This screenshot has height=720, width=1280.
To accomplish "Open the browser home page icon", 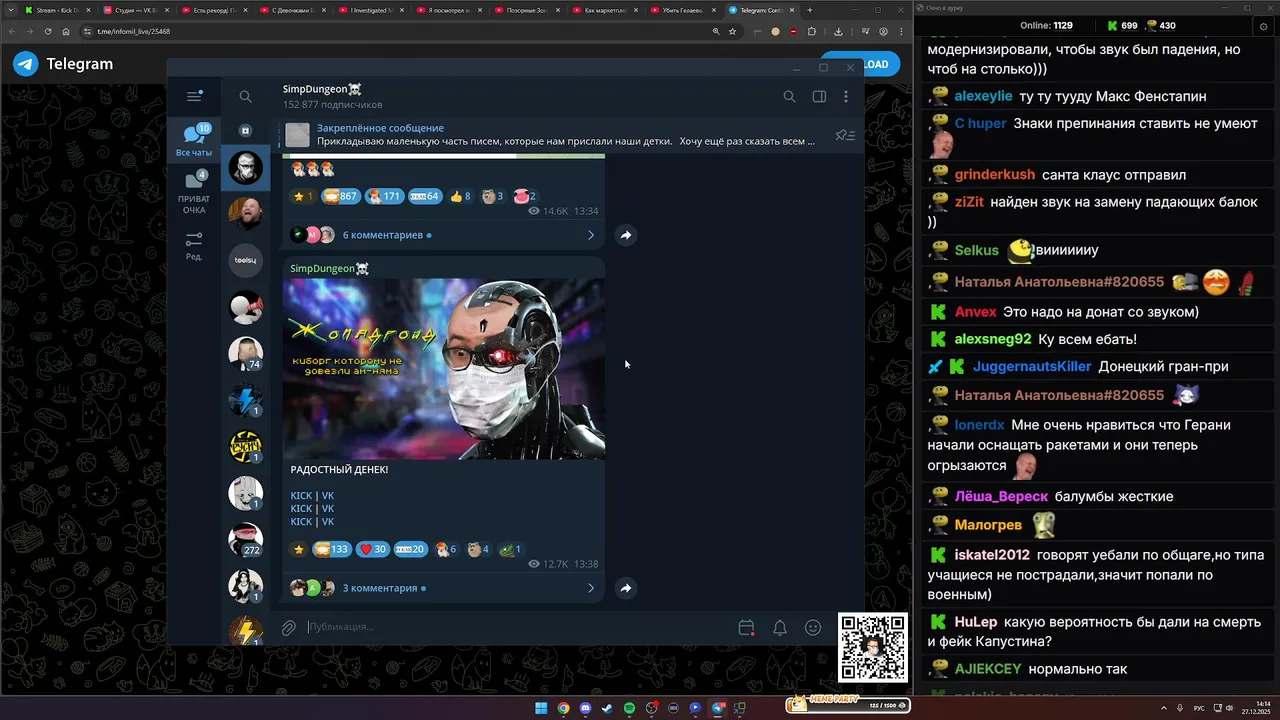I will pos(65,31).
